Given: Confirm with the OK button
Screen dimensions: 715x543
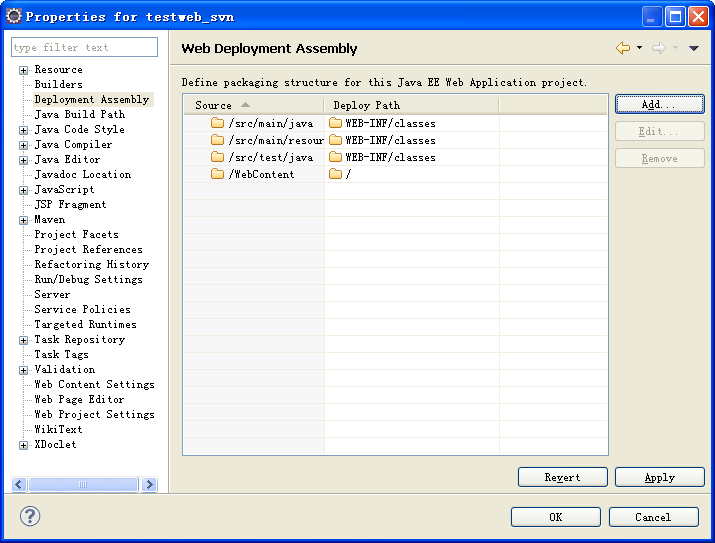Looking at the screenshot, I should point(555,517).
